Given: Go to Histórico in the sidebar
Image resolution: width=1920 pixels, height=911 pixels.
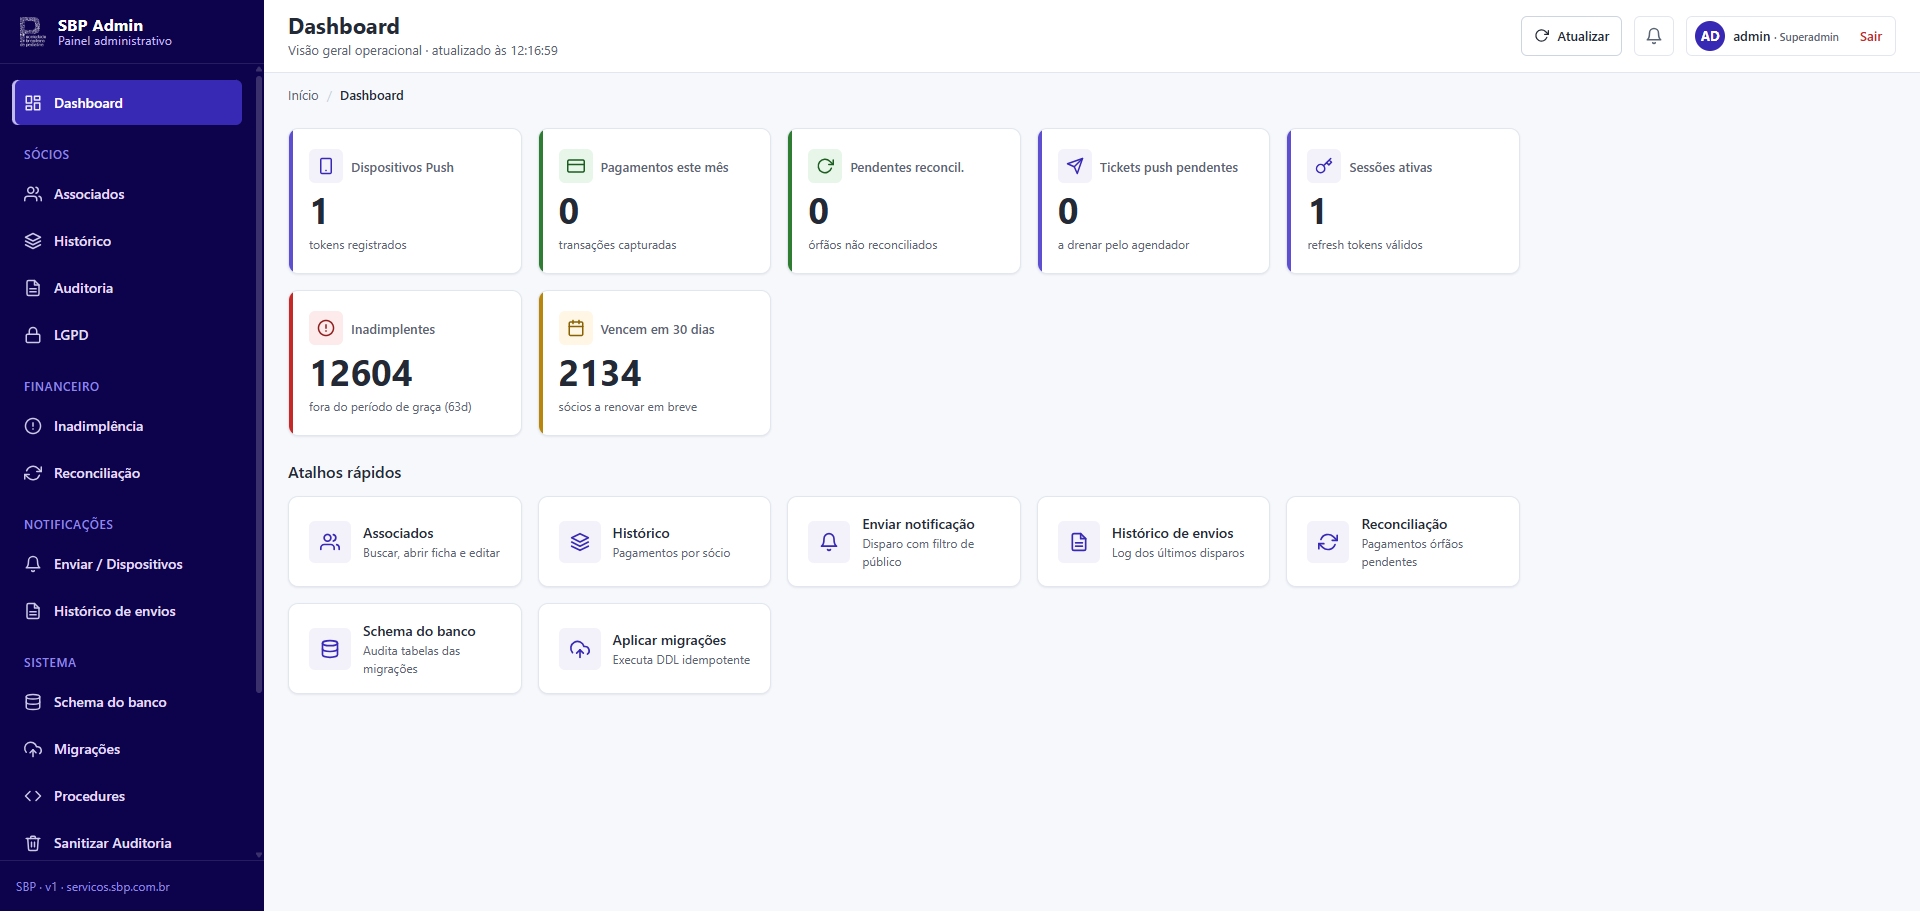Looking at the screenshot, I should 127,241.
